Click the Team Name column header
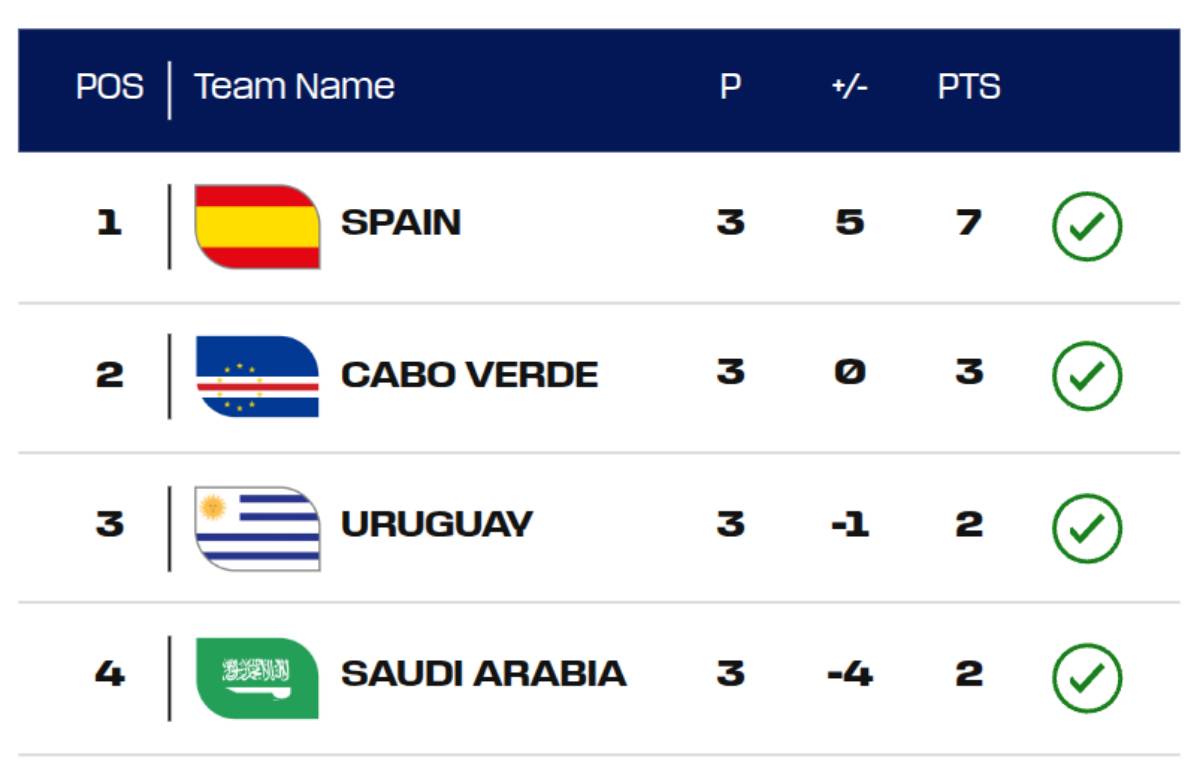 click(294, 87)
